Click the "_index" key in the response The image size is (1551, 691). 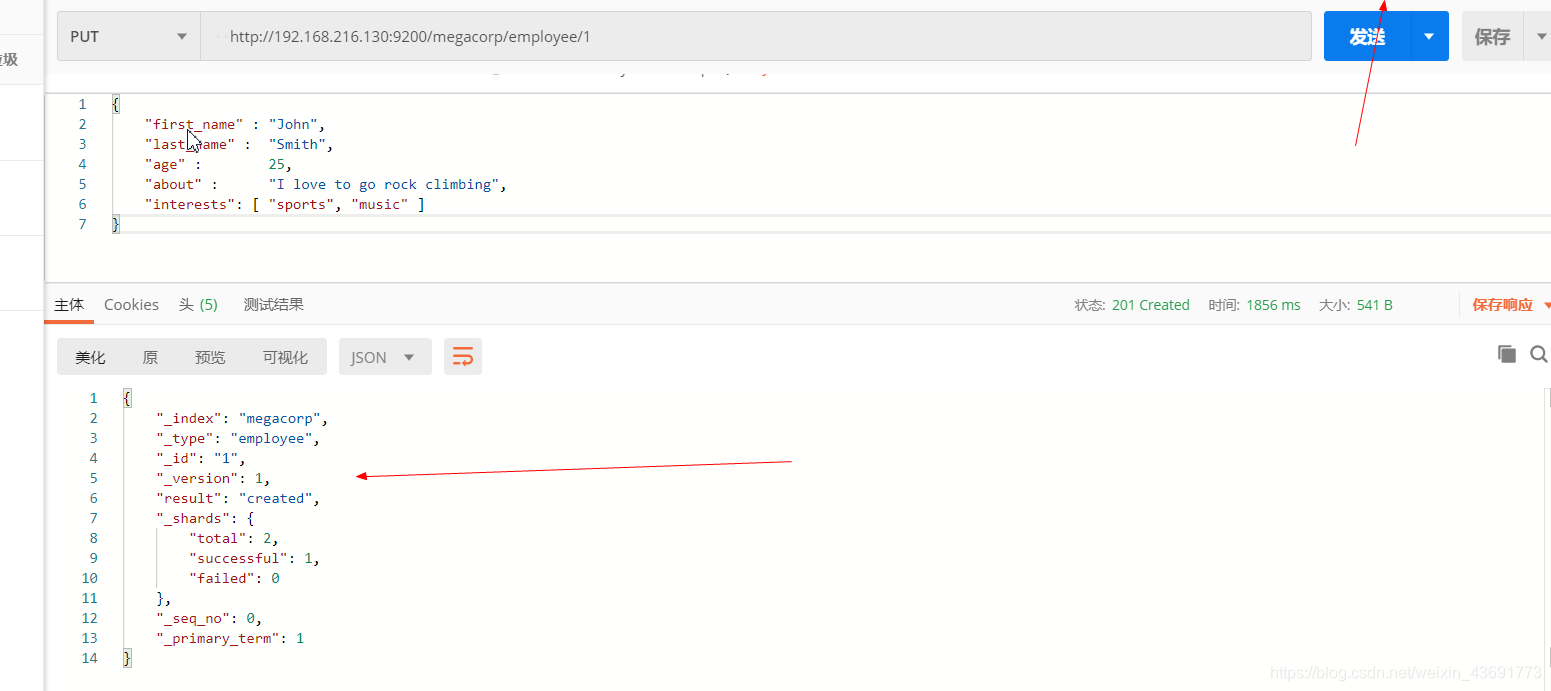tap(189, 418)
